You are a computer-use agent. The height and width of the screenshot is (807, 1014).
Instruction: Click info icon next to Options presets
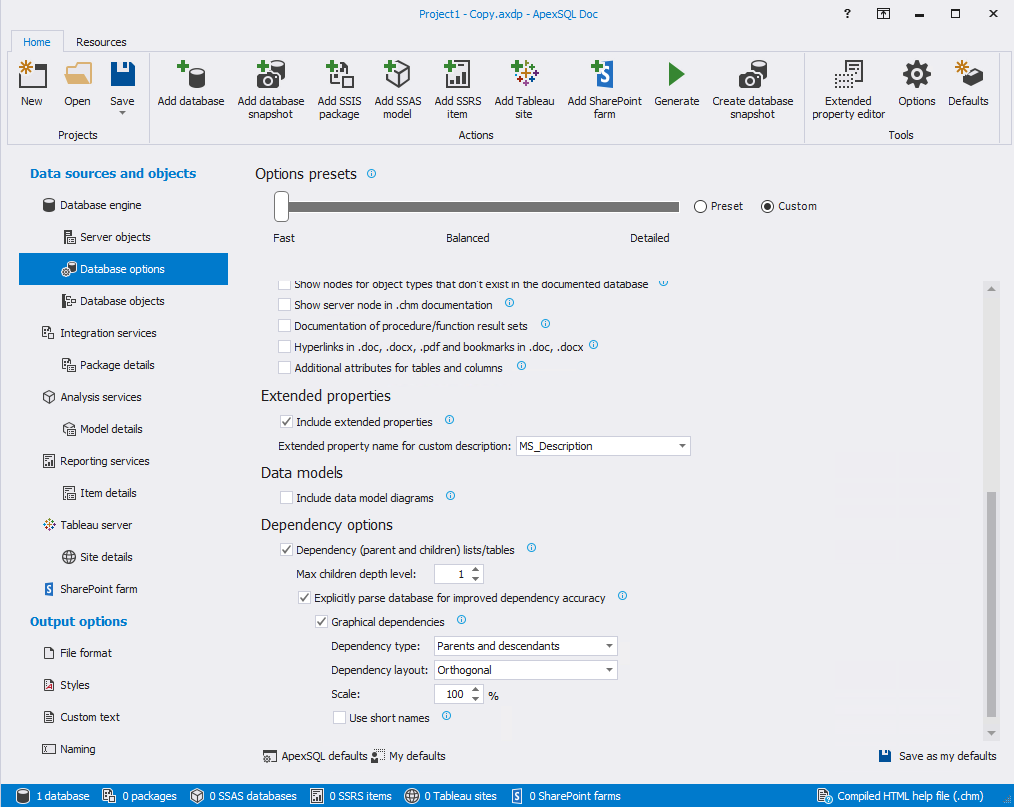[x=371, y=174]
